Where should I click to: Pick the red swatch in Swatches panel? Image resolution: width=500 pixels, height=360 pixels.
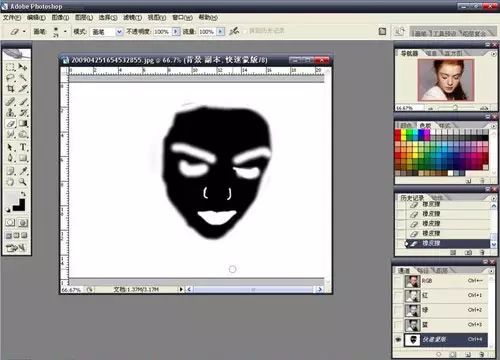click(x=398, y=134)
